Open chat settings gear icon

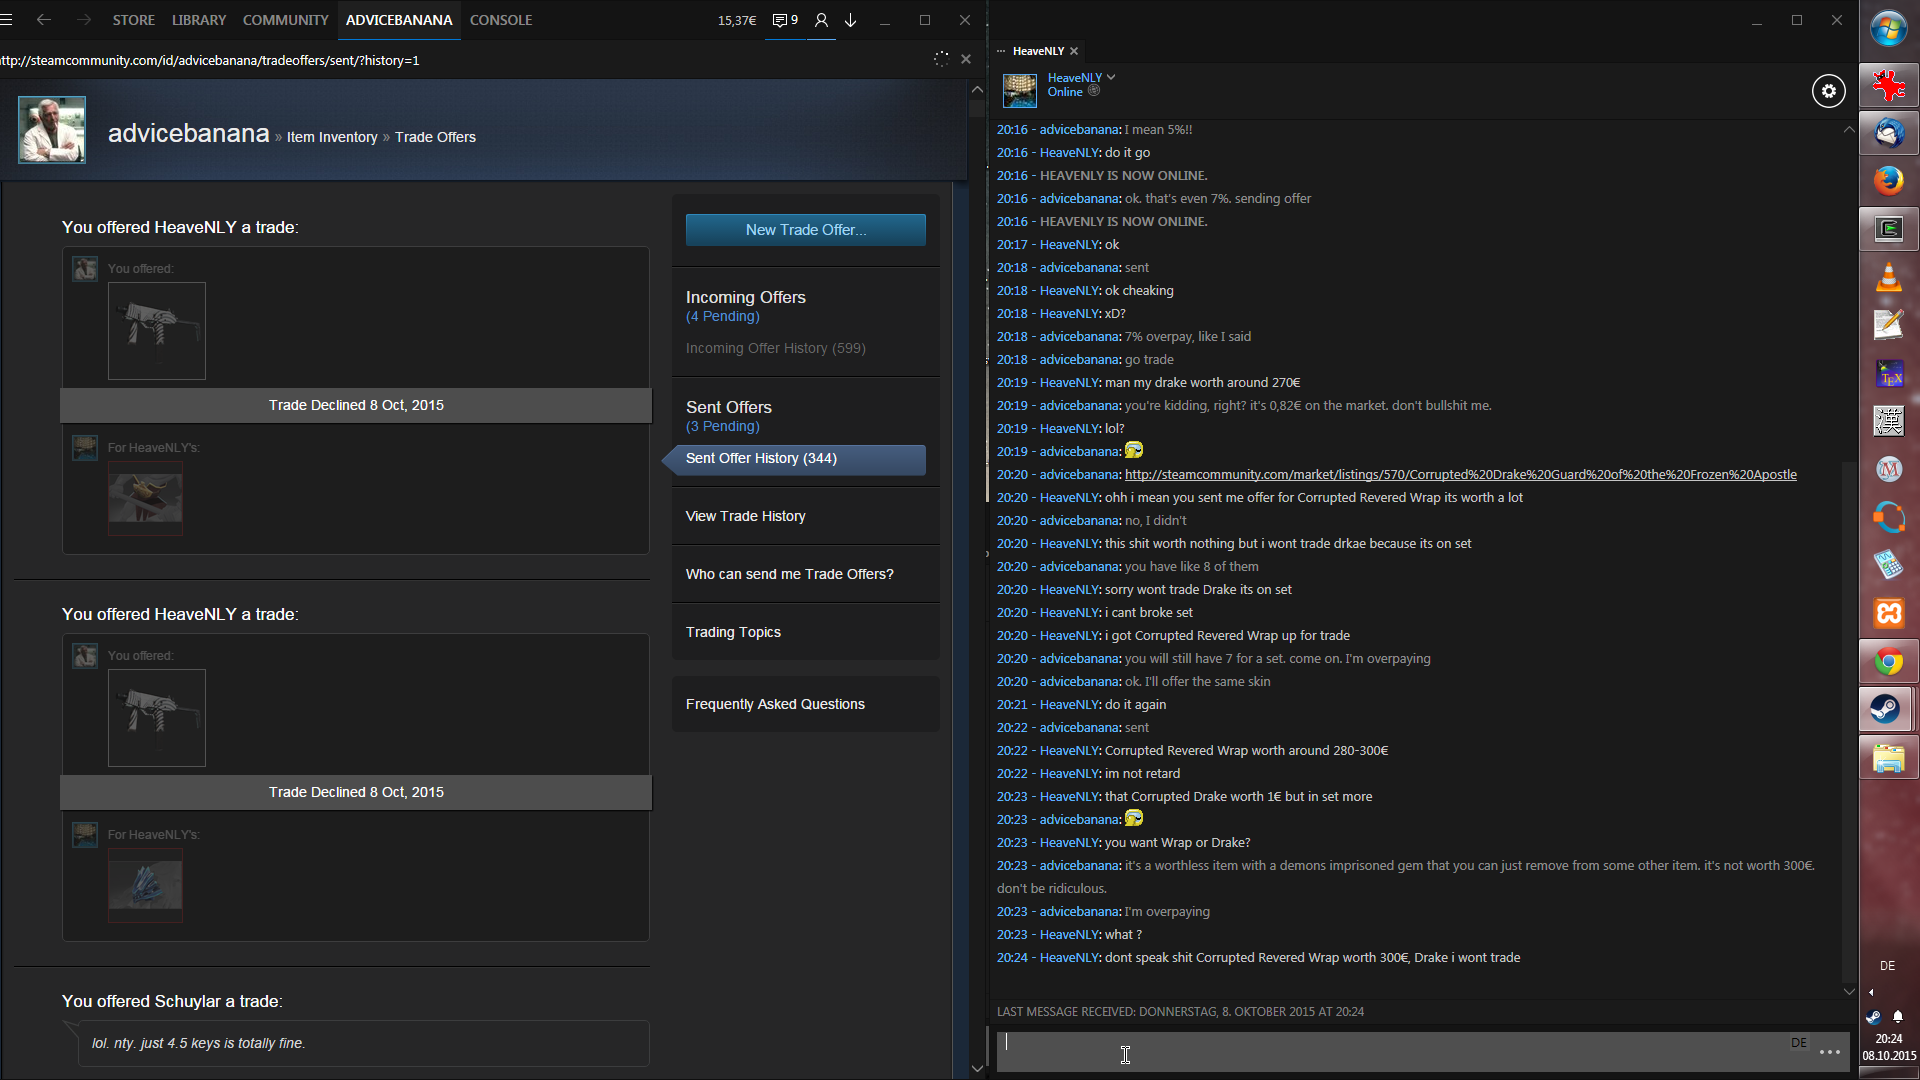pyautogui.click(x=1828, y=91)
